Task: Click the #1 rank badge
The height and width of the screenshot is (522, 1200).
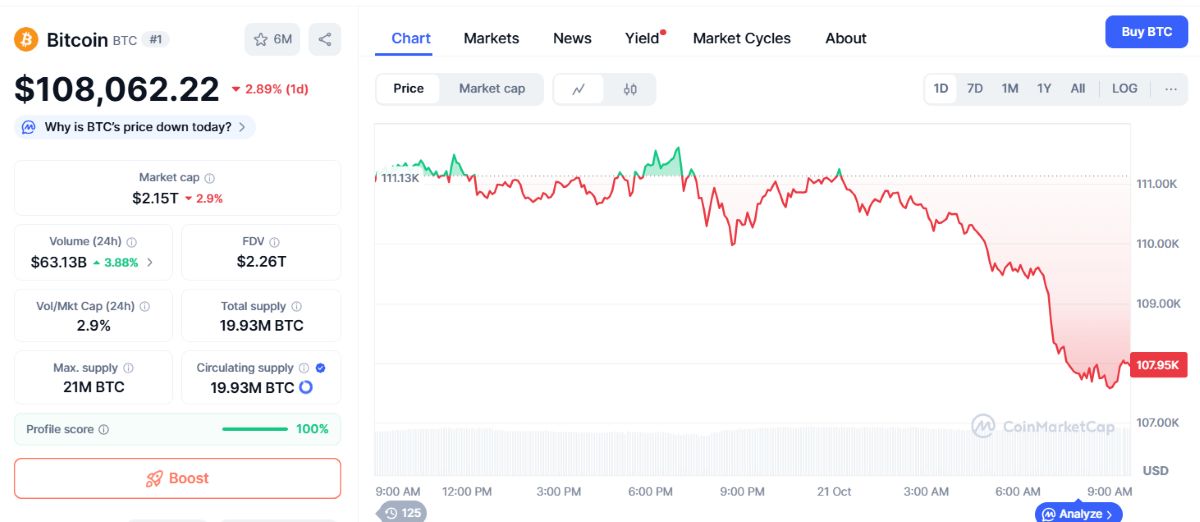Action: click(155, 39)
